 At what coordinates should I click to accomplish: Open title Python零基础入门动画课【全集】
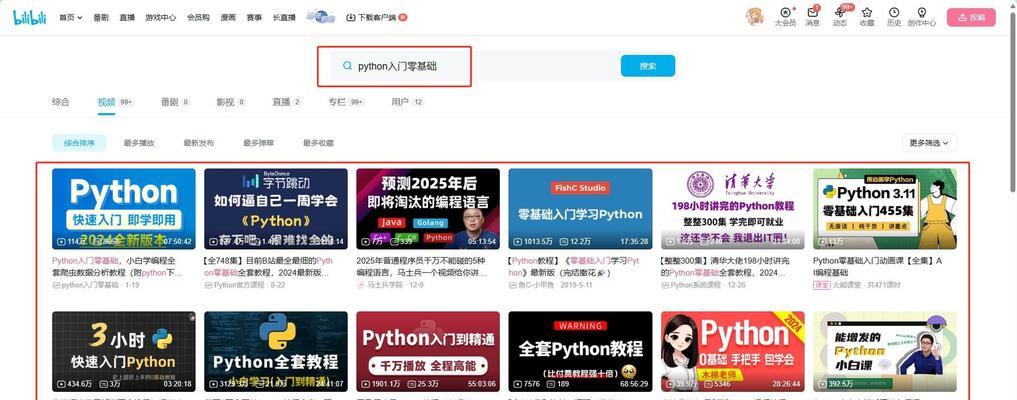point(878,266)
